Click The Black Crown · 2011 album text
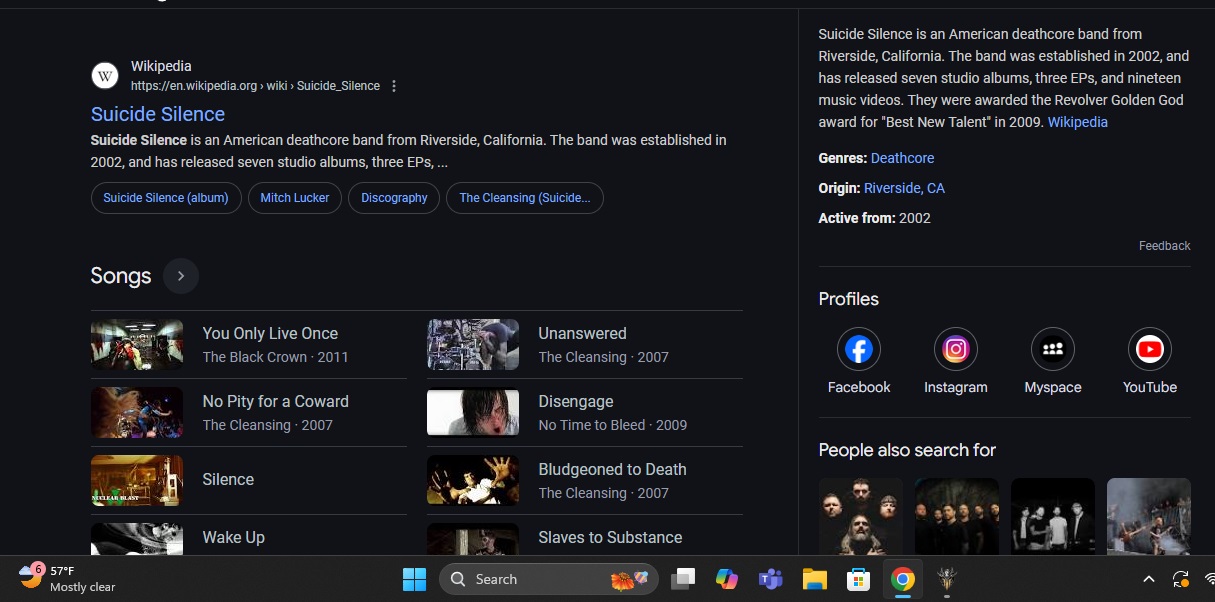This screenshot has width=1215, height=602. coord(276,357)
